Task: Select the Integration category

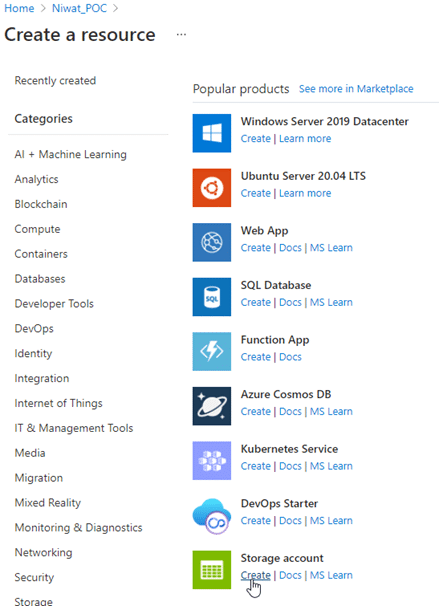Action: coord(42,378)
